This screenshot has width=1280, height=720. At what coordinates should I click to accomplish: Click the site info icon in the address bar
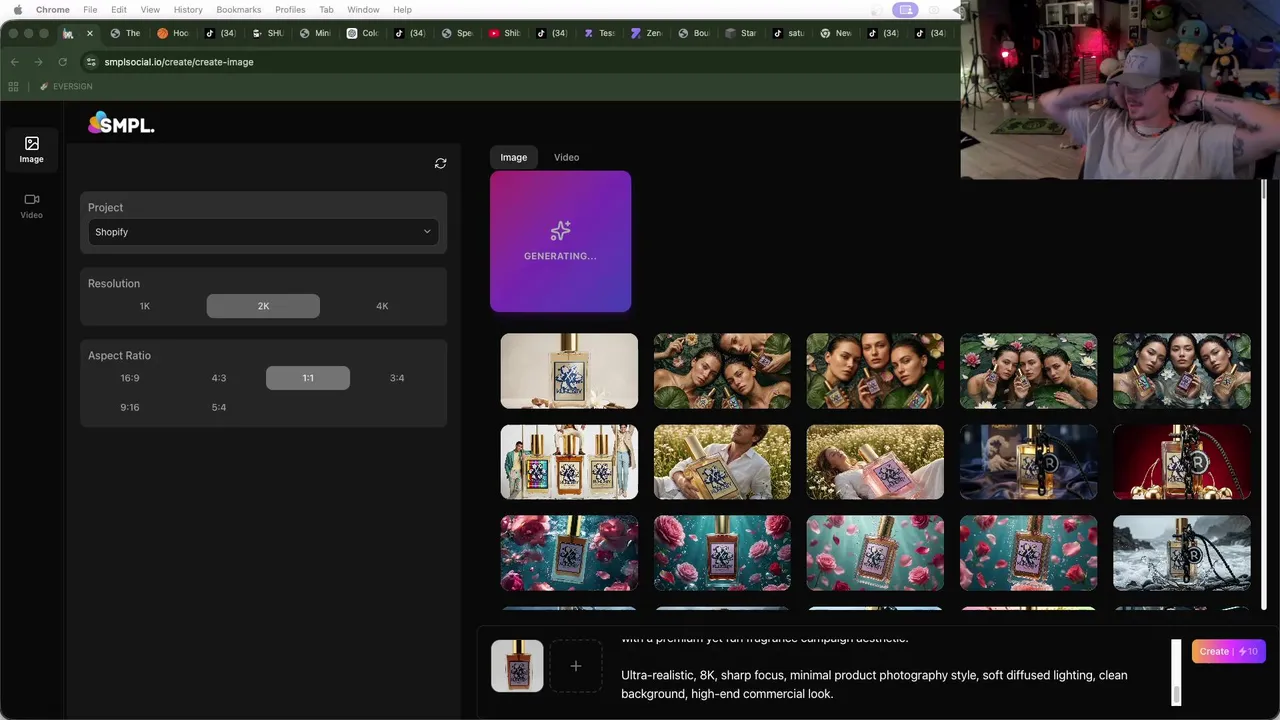click(91, 62)
